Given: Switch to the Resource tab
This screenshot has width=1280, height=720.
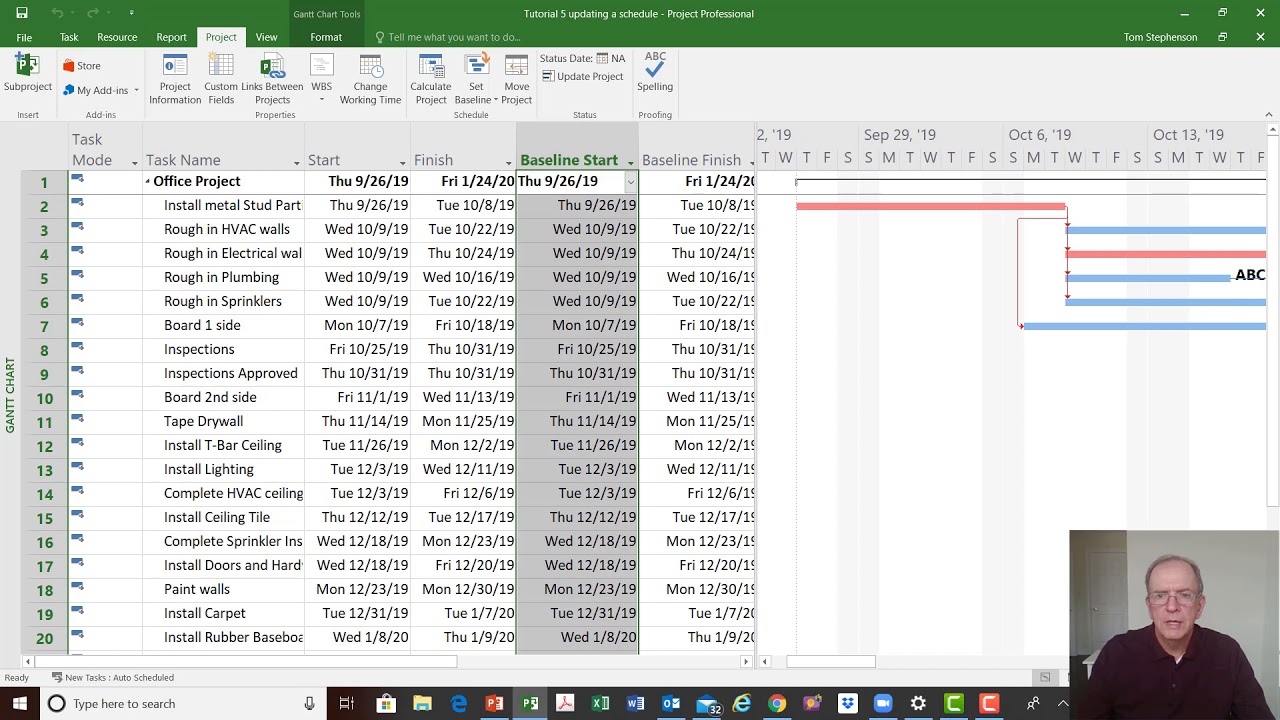Looking at the screenshot, I should (117, 37).
